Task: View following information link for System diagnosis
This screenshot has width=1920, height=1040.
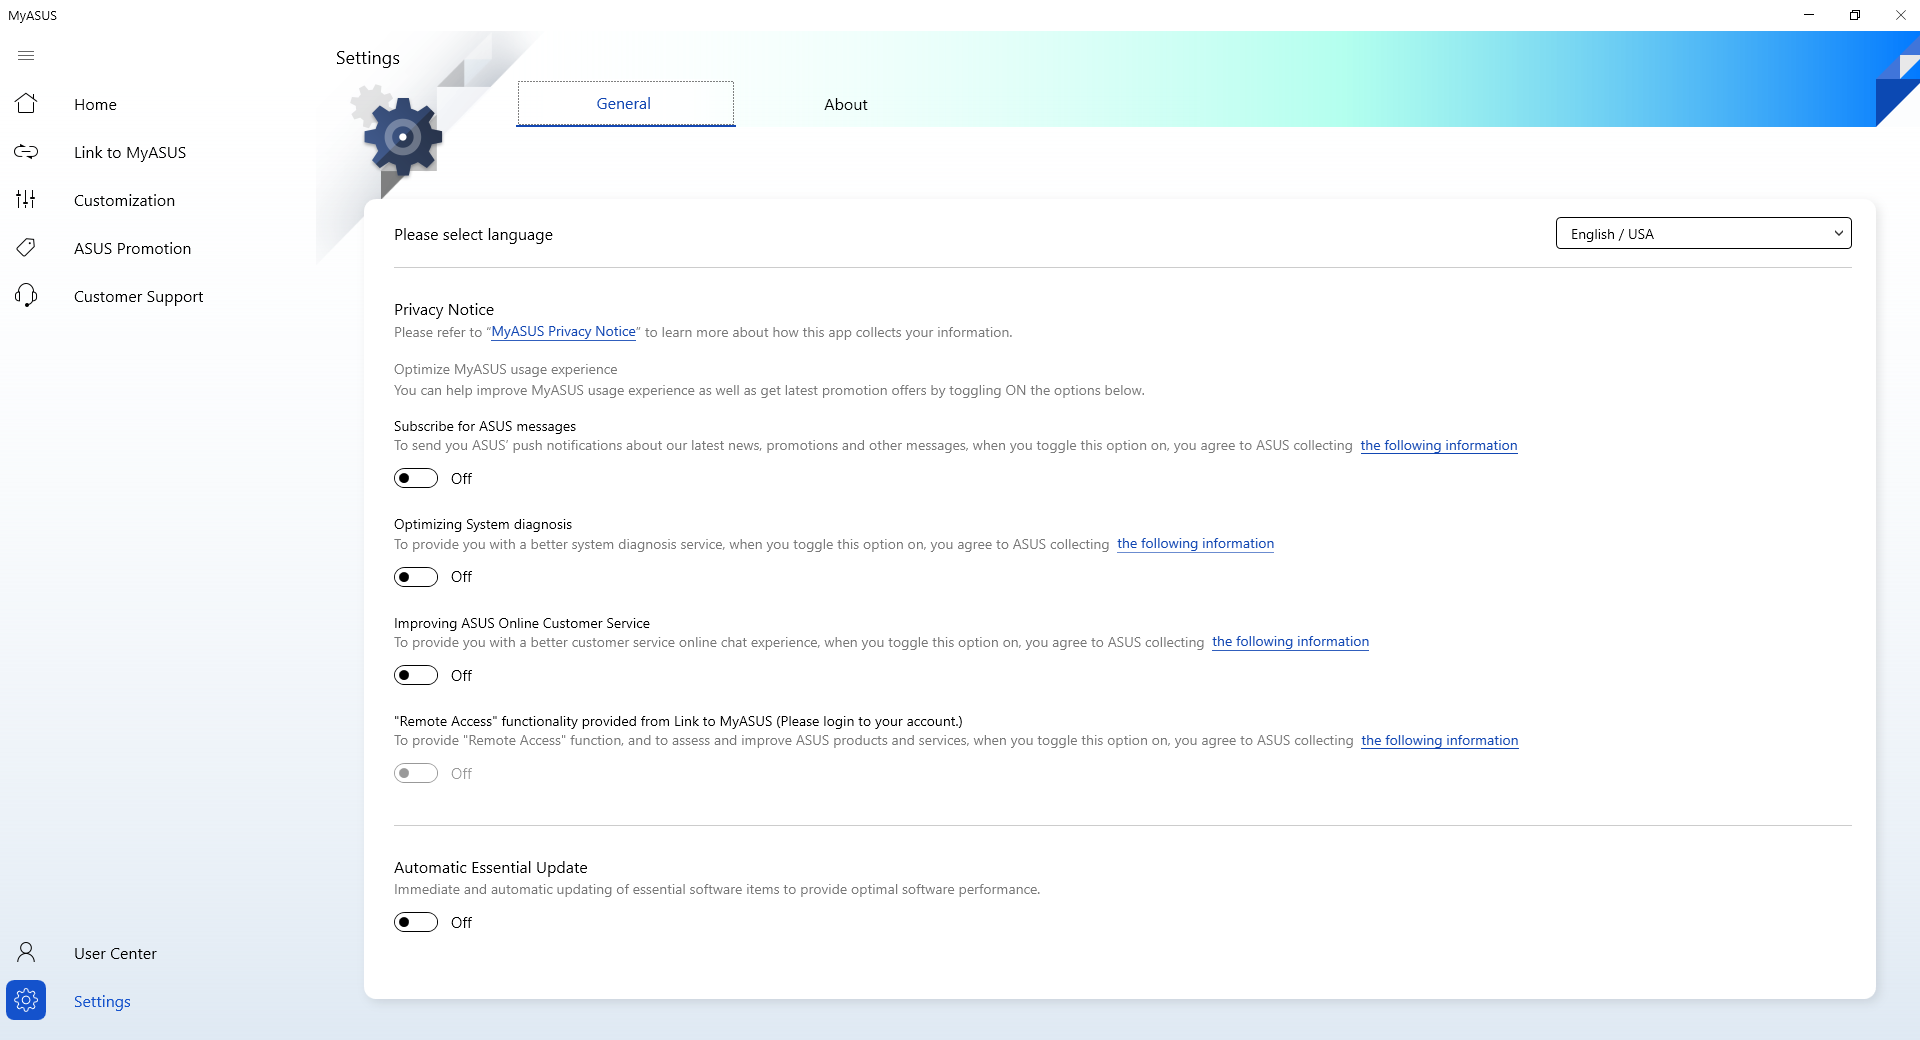Action: pos(1195,544)
